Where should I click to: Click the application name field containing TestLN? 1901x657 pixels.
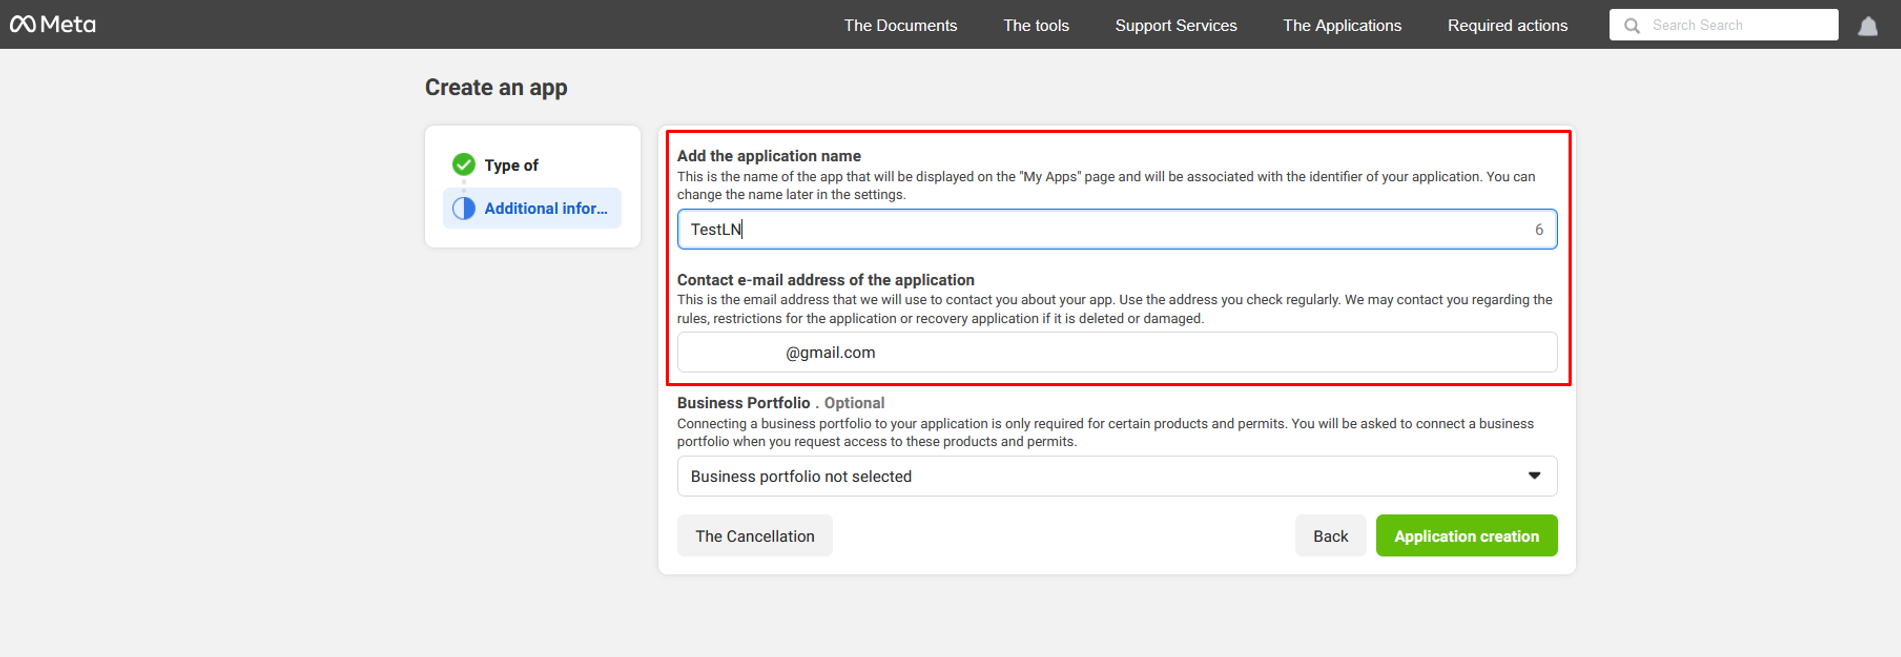(1100, 230)
